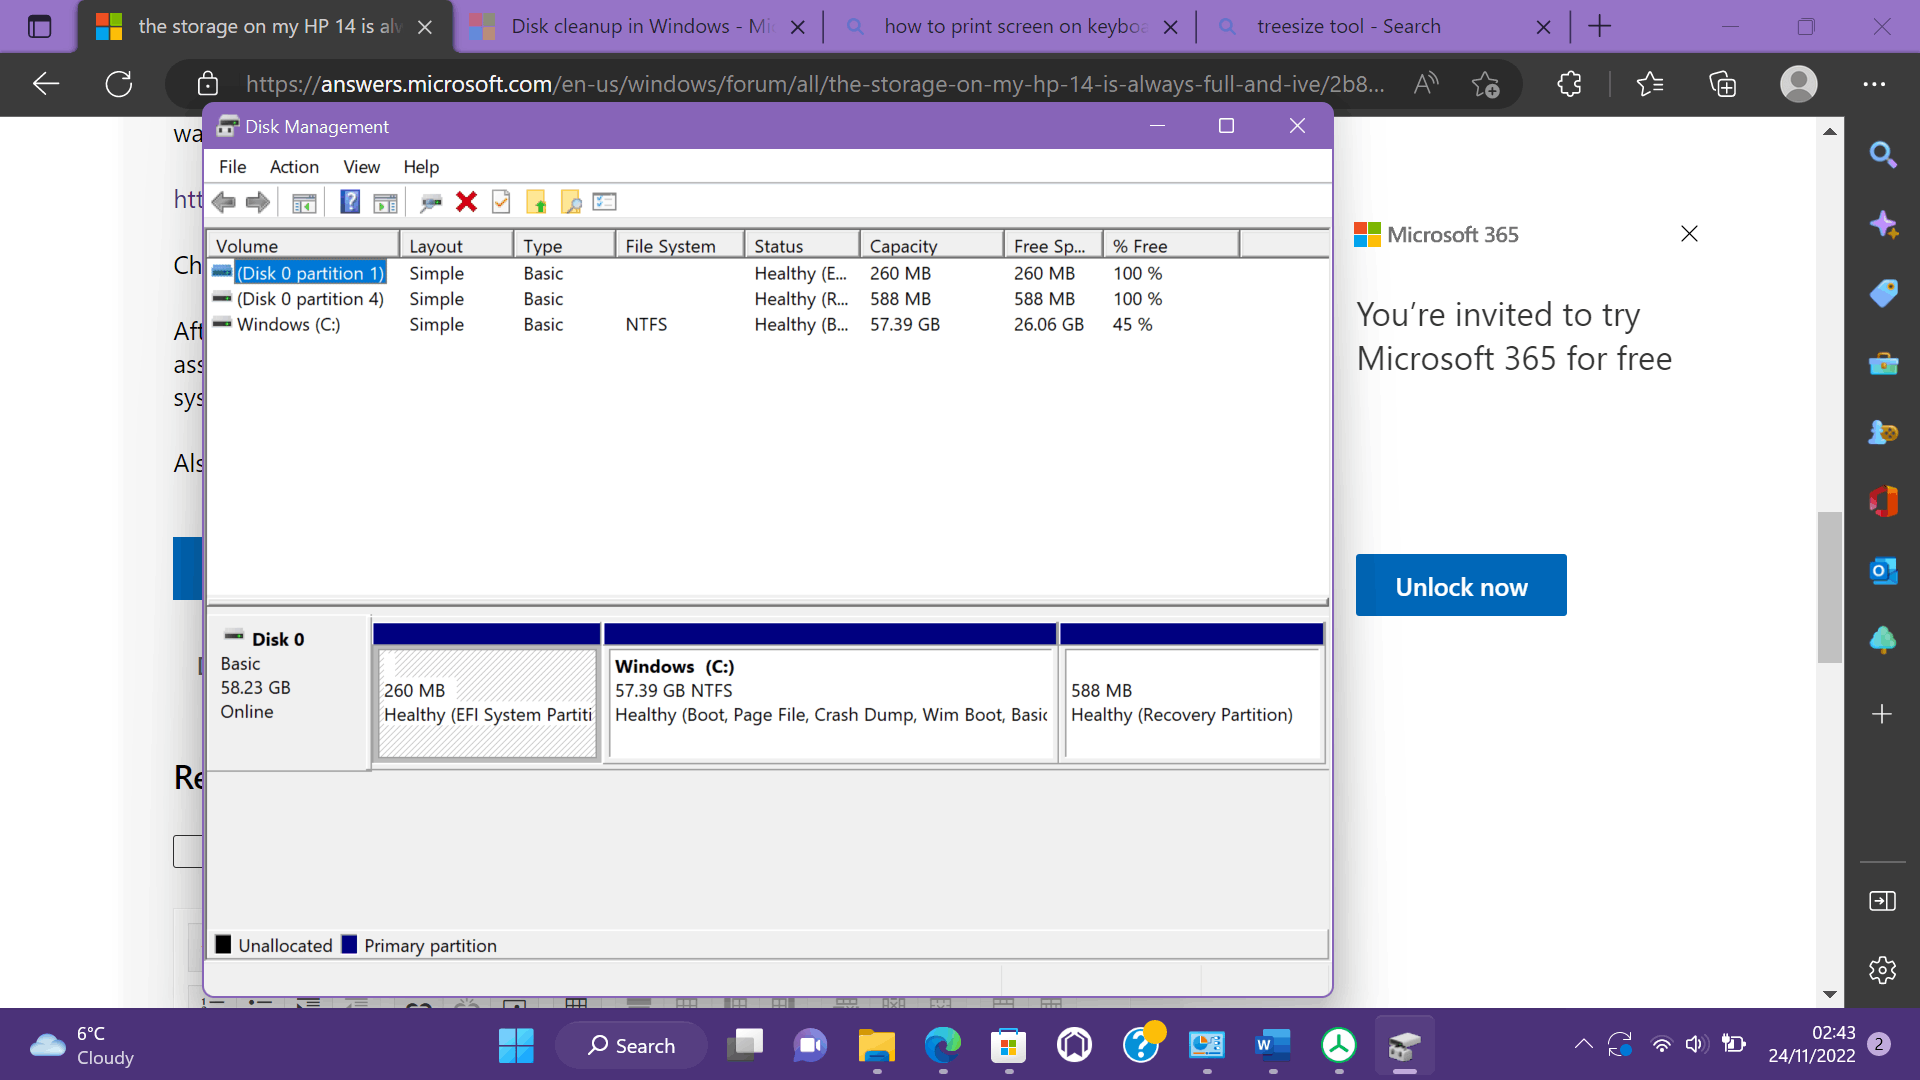Click the folder with magnifier toolbar icon
This screenshot has height=1080, width=1920.
coord(571,202)
